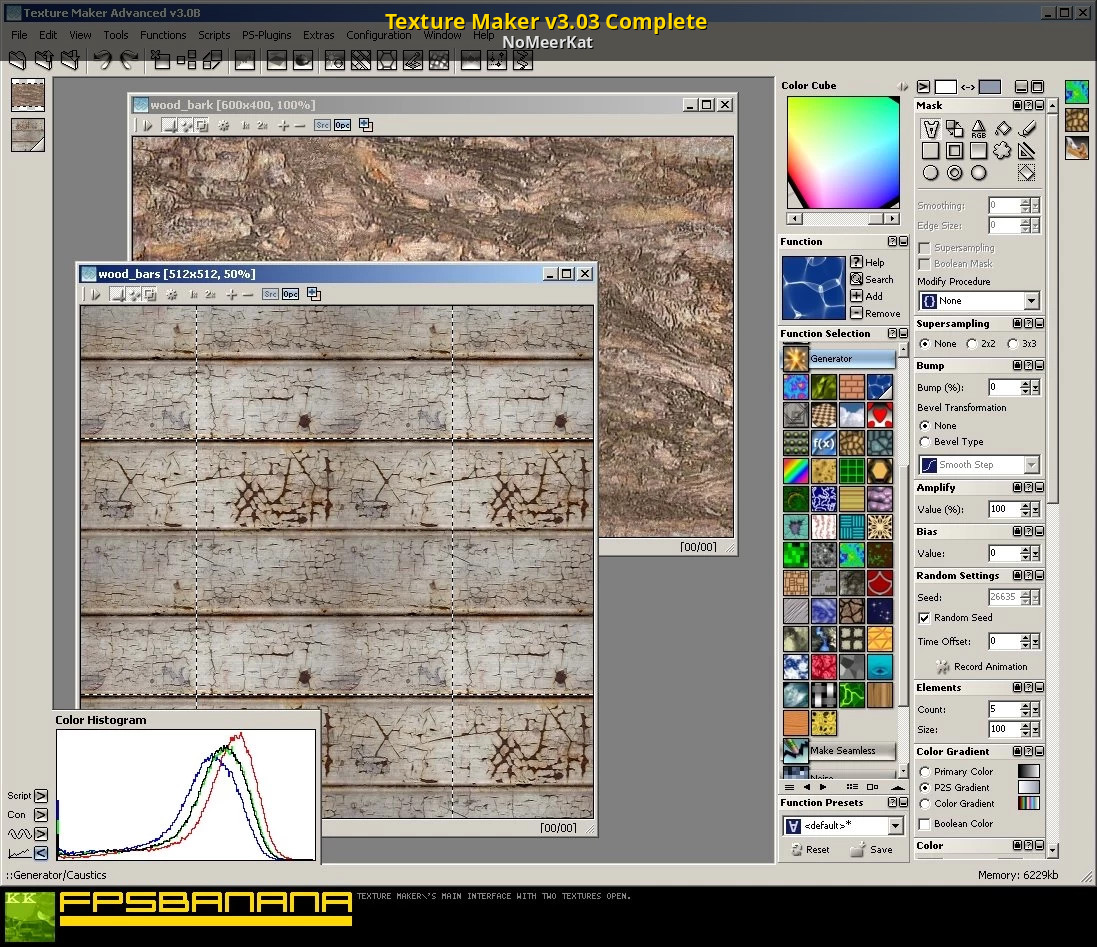Choose the Primary Color gradient option
This screenshot has height=947, width=1097.
coord(925,772)
